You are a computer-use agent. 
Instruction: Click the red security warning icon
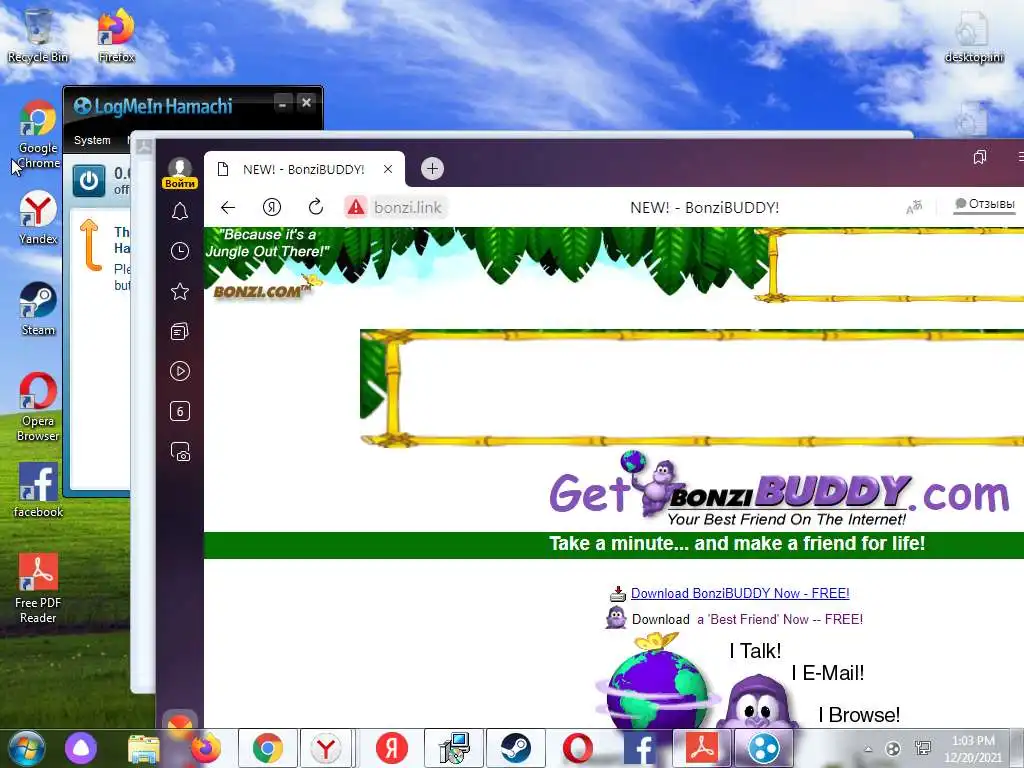click(x=356, y=208)
